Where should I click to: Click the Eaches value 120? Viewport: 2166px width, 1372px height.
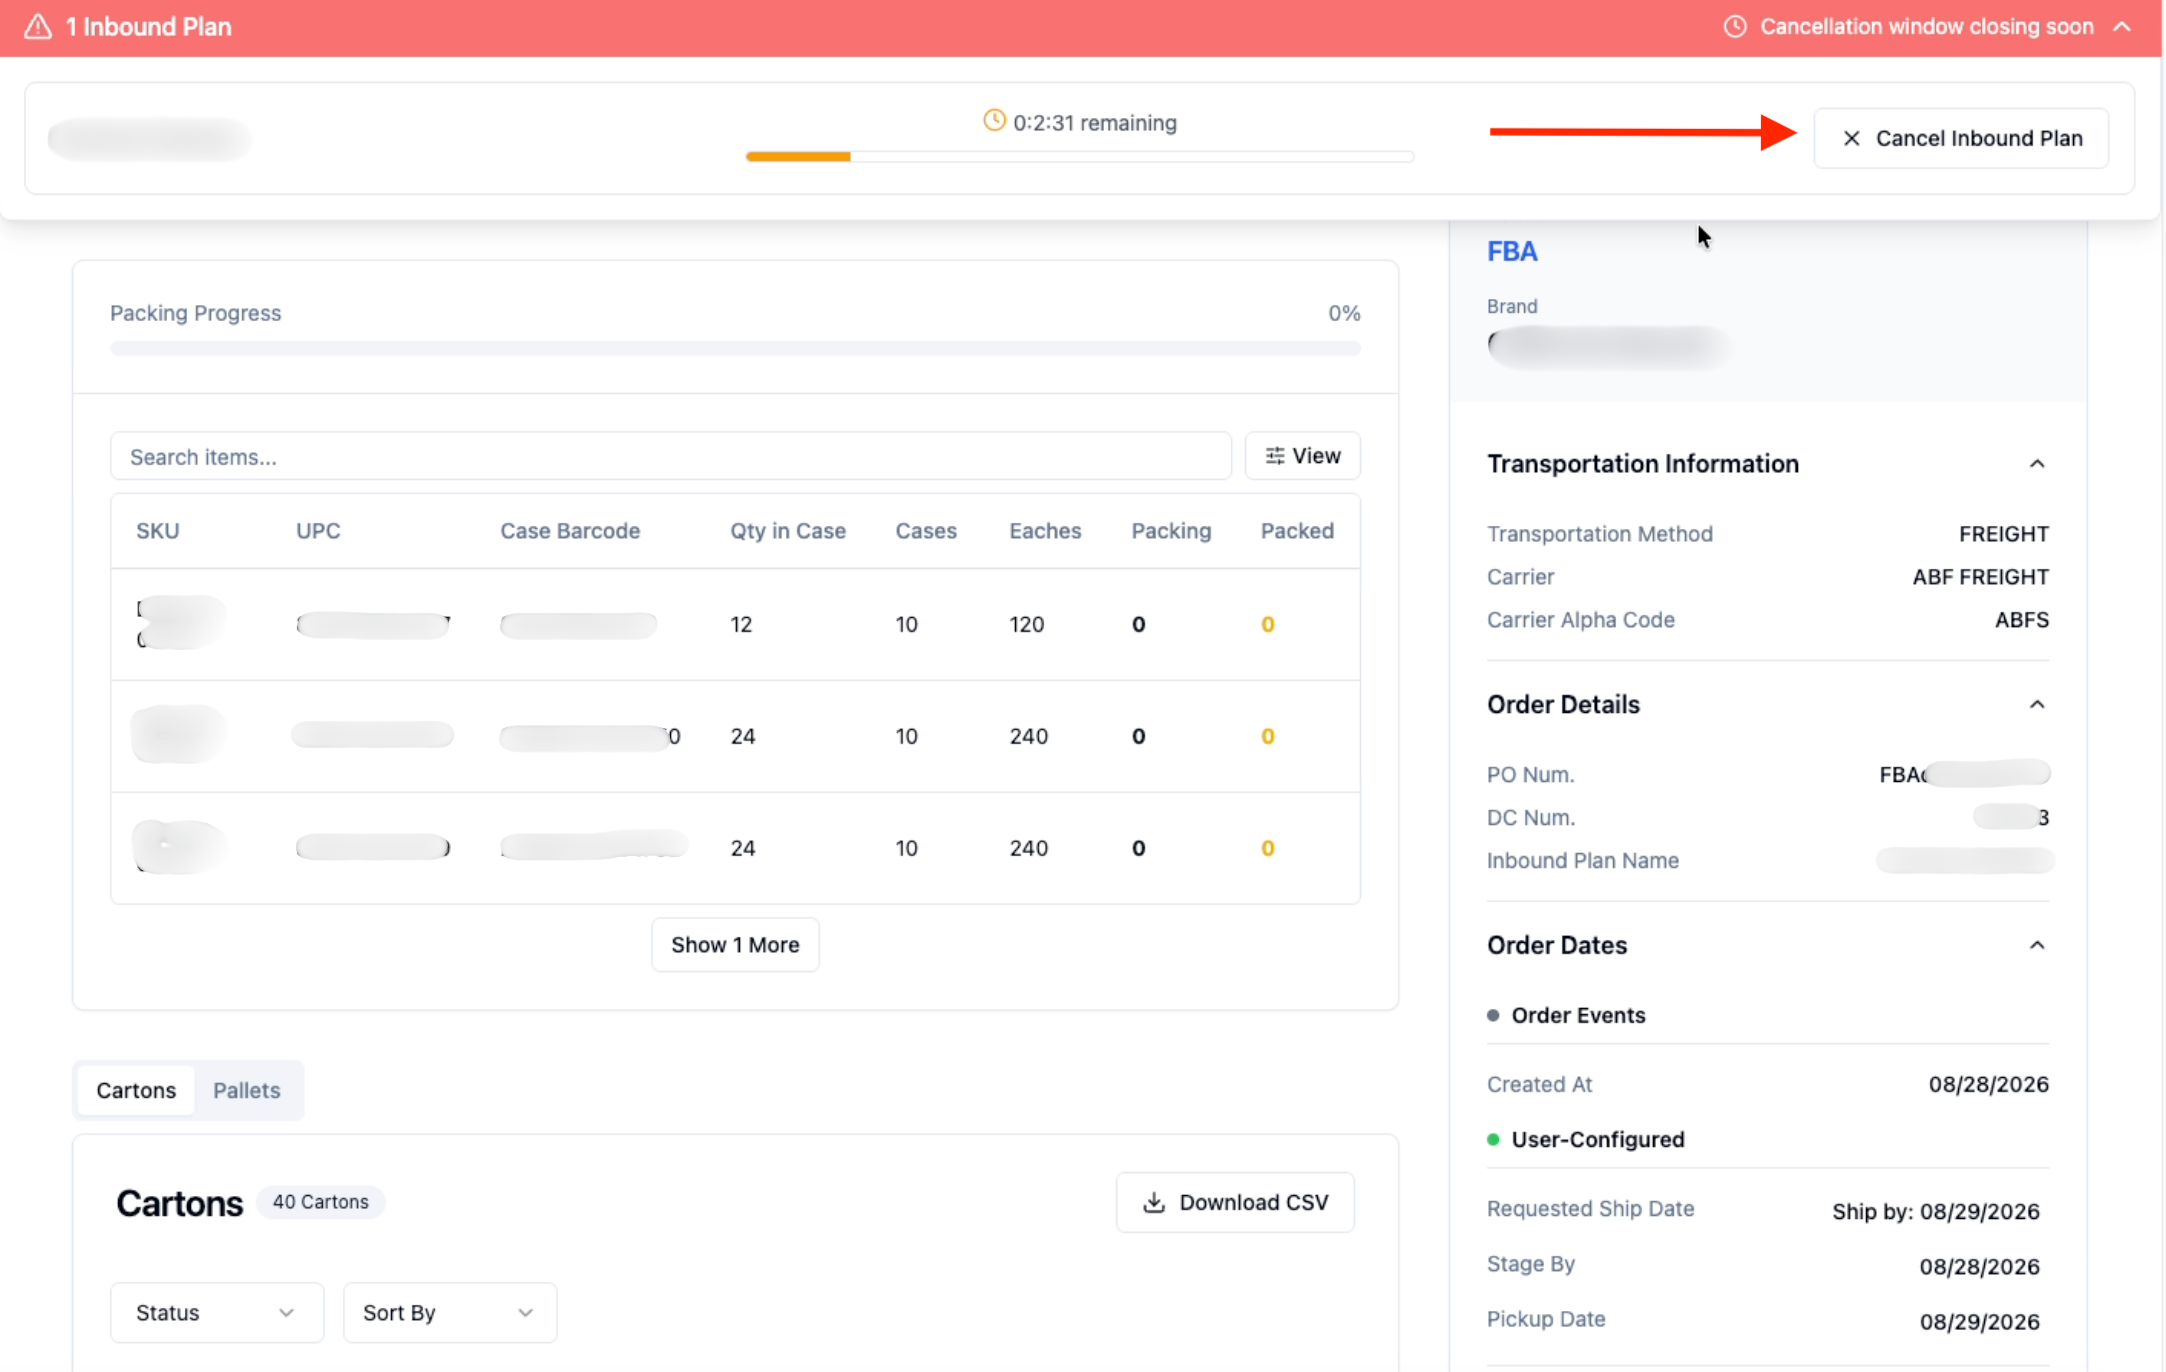pos(1027,625)
